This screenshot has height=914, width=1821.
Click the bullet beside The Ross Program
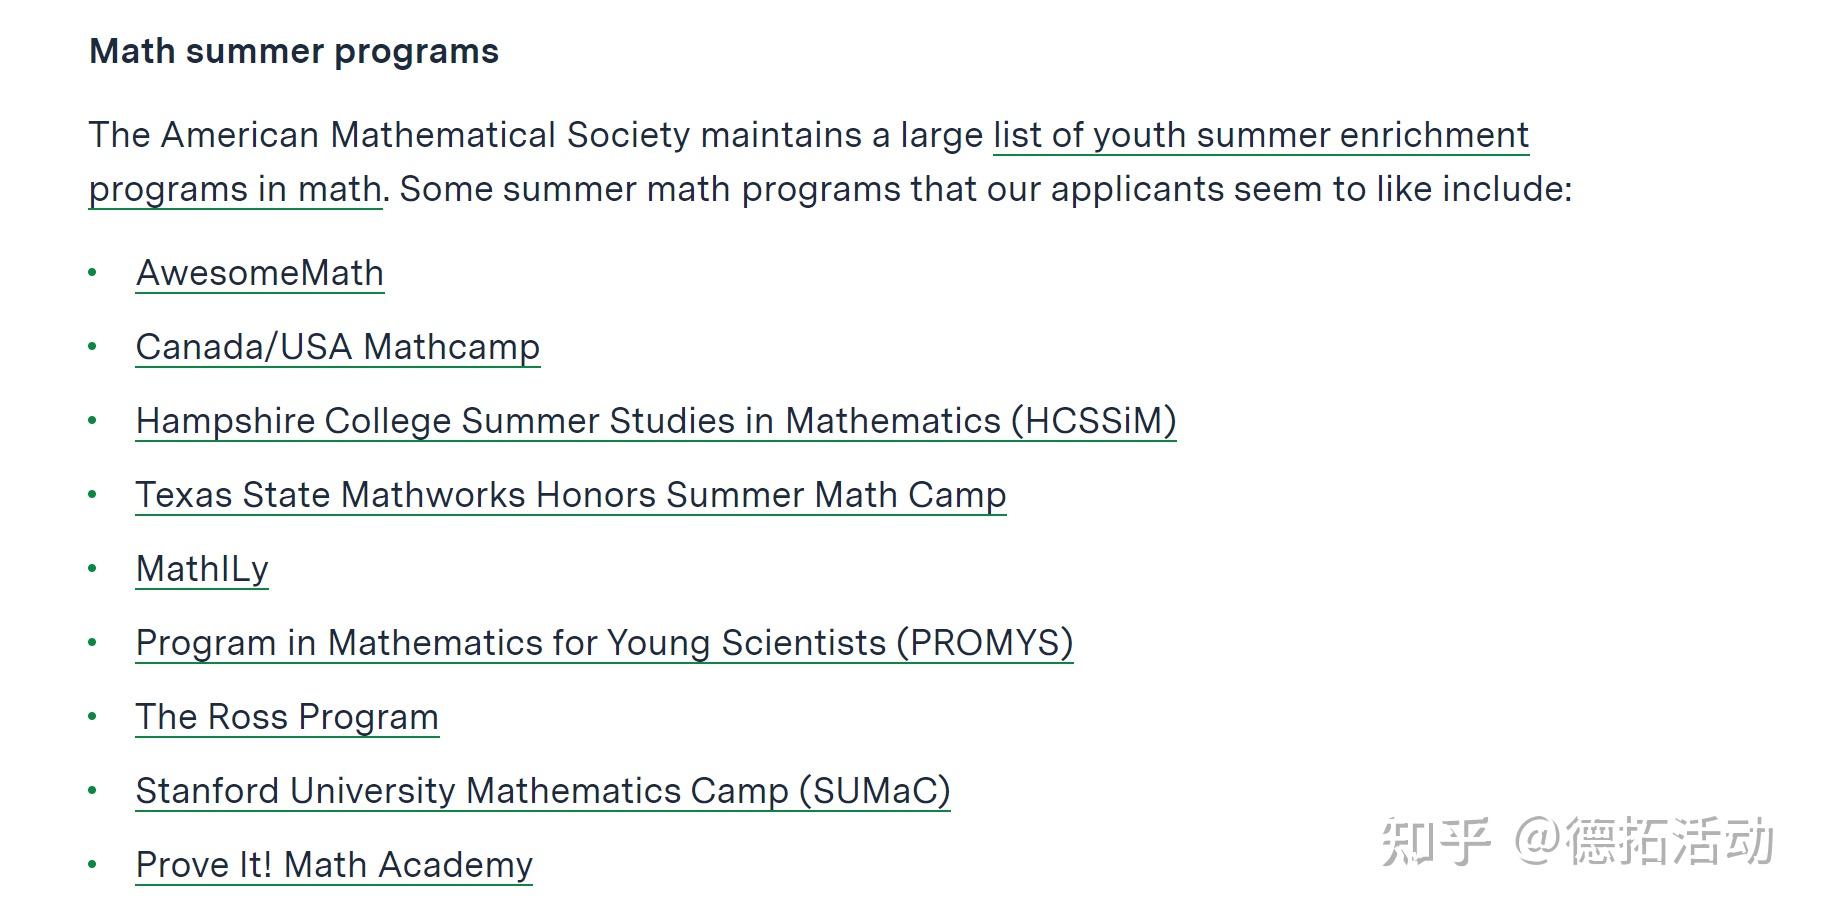tap(93, 716)
